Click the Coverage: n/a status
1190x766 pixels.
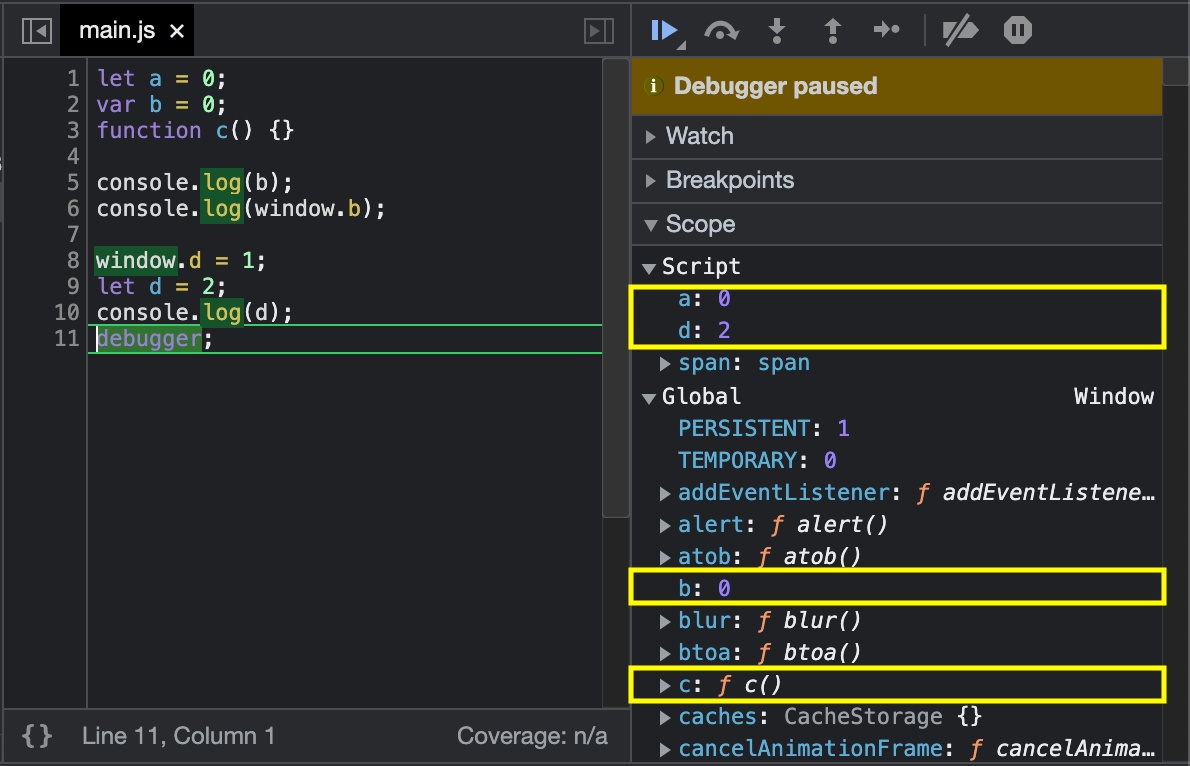[532, 736]
